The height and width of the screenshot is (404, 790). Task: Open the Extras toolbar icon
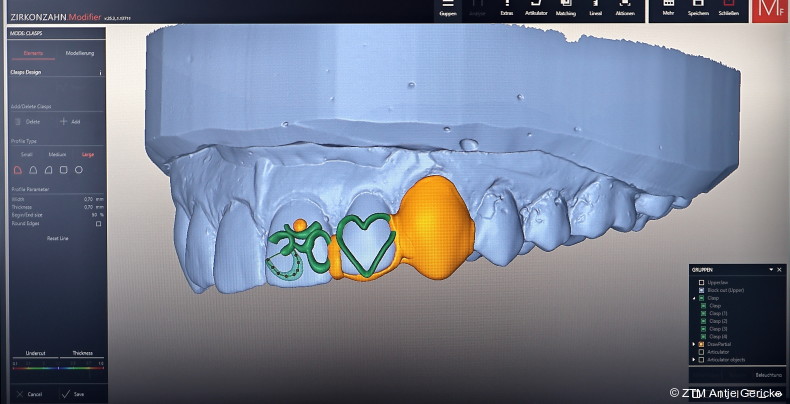[507, 7]
